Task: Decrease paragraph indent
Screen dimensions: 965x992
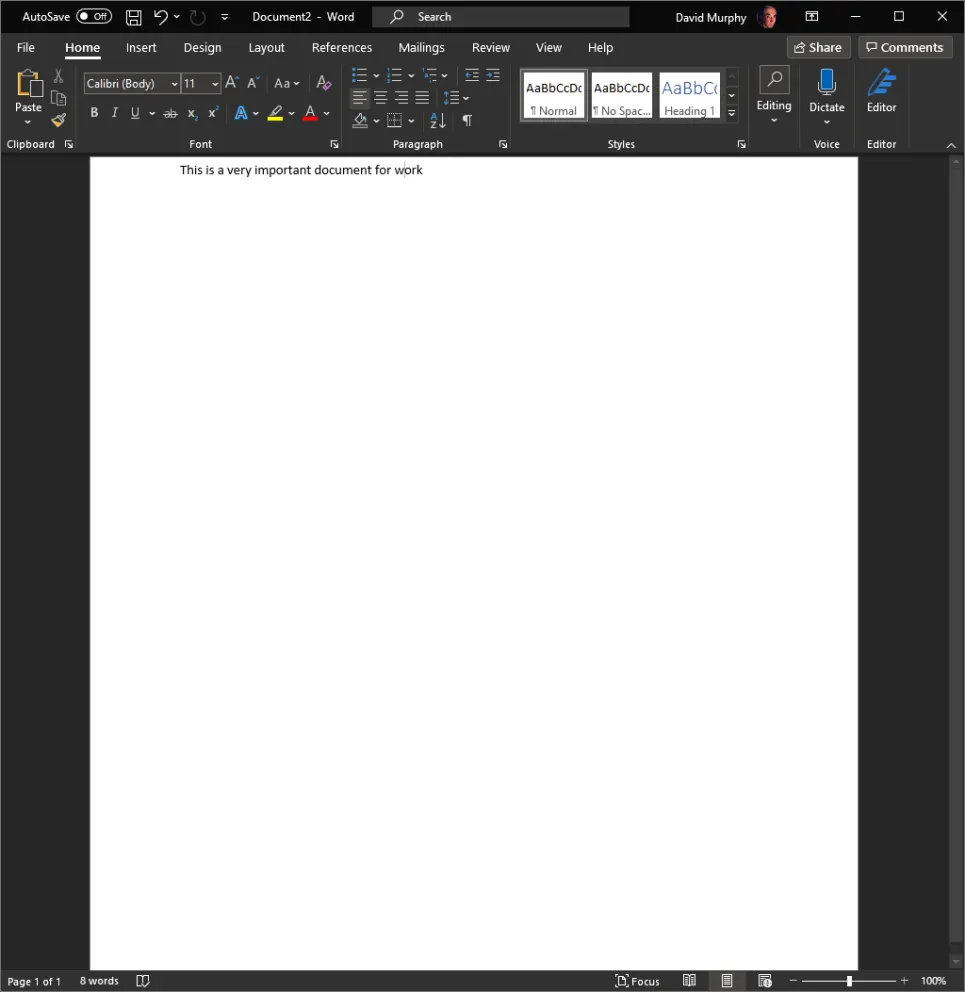Action: click(x=472, y=75)
